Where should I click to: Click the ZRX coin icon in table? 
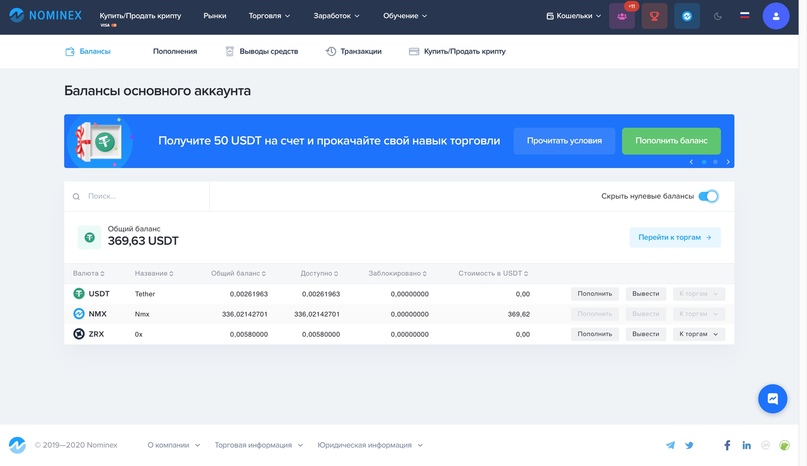pyautogui.click(x=79, y=334)
